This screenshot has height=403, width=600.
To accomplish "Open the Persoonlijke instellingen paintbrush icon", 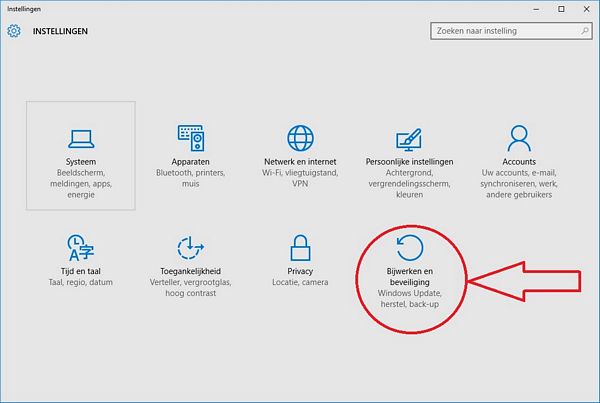I will coord(409,139).
